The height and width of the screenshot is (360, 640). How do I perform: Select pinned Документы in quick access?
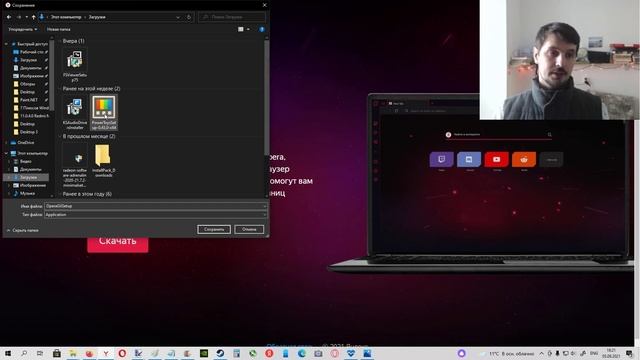(x=30, y=68)
